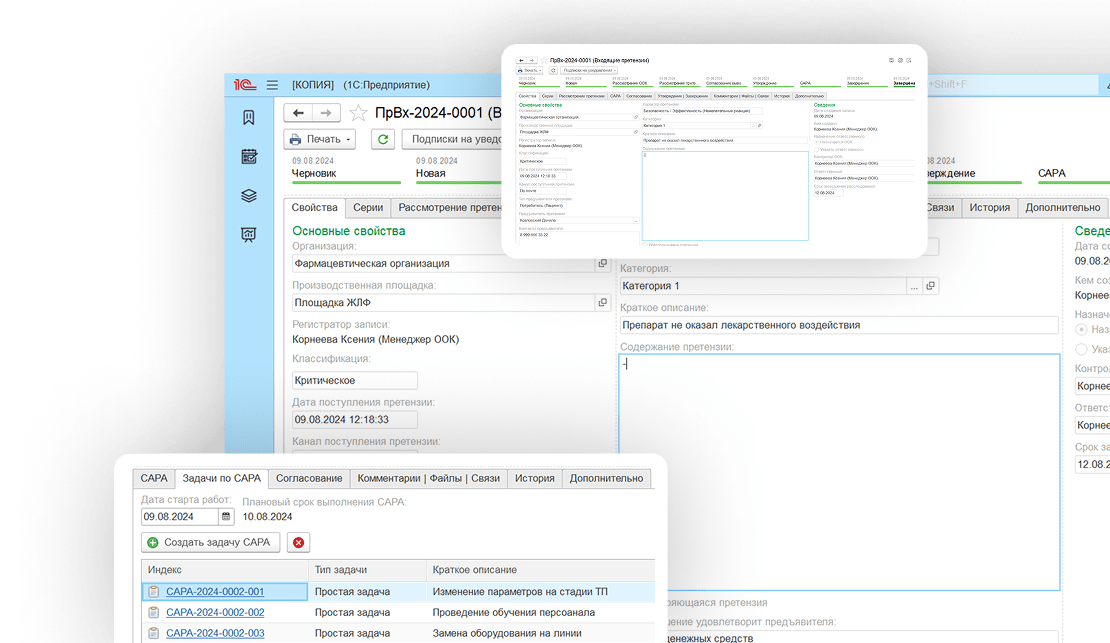Image resolution: width=1110 pixels, height=643 pixels.
Task: Click 12.08 date field under Срок
Action: (x=1092, y=465)
